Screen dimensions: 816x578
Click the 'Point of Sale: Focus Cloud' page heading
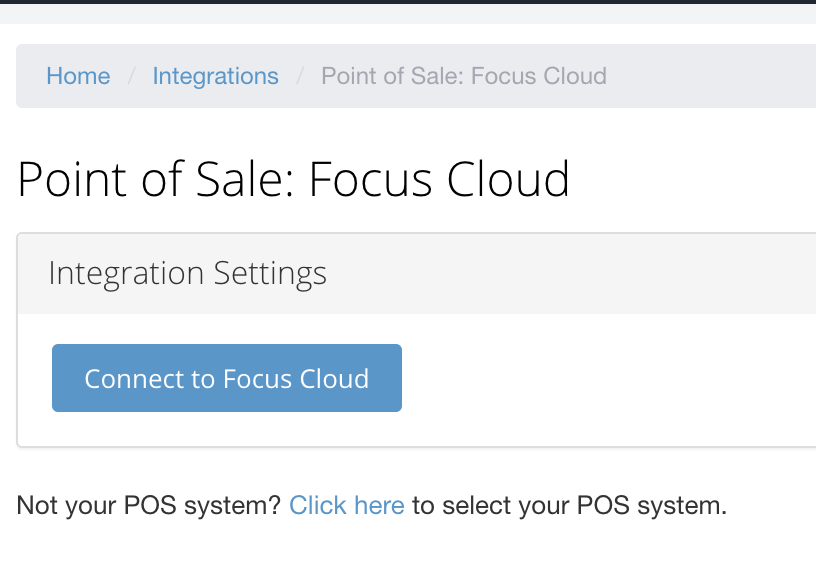tap(294, 179)
